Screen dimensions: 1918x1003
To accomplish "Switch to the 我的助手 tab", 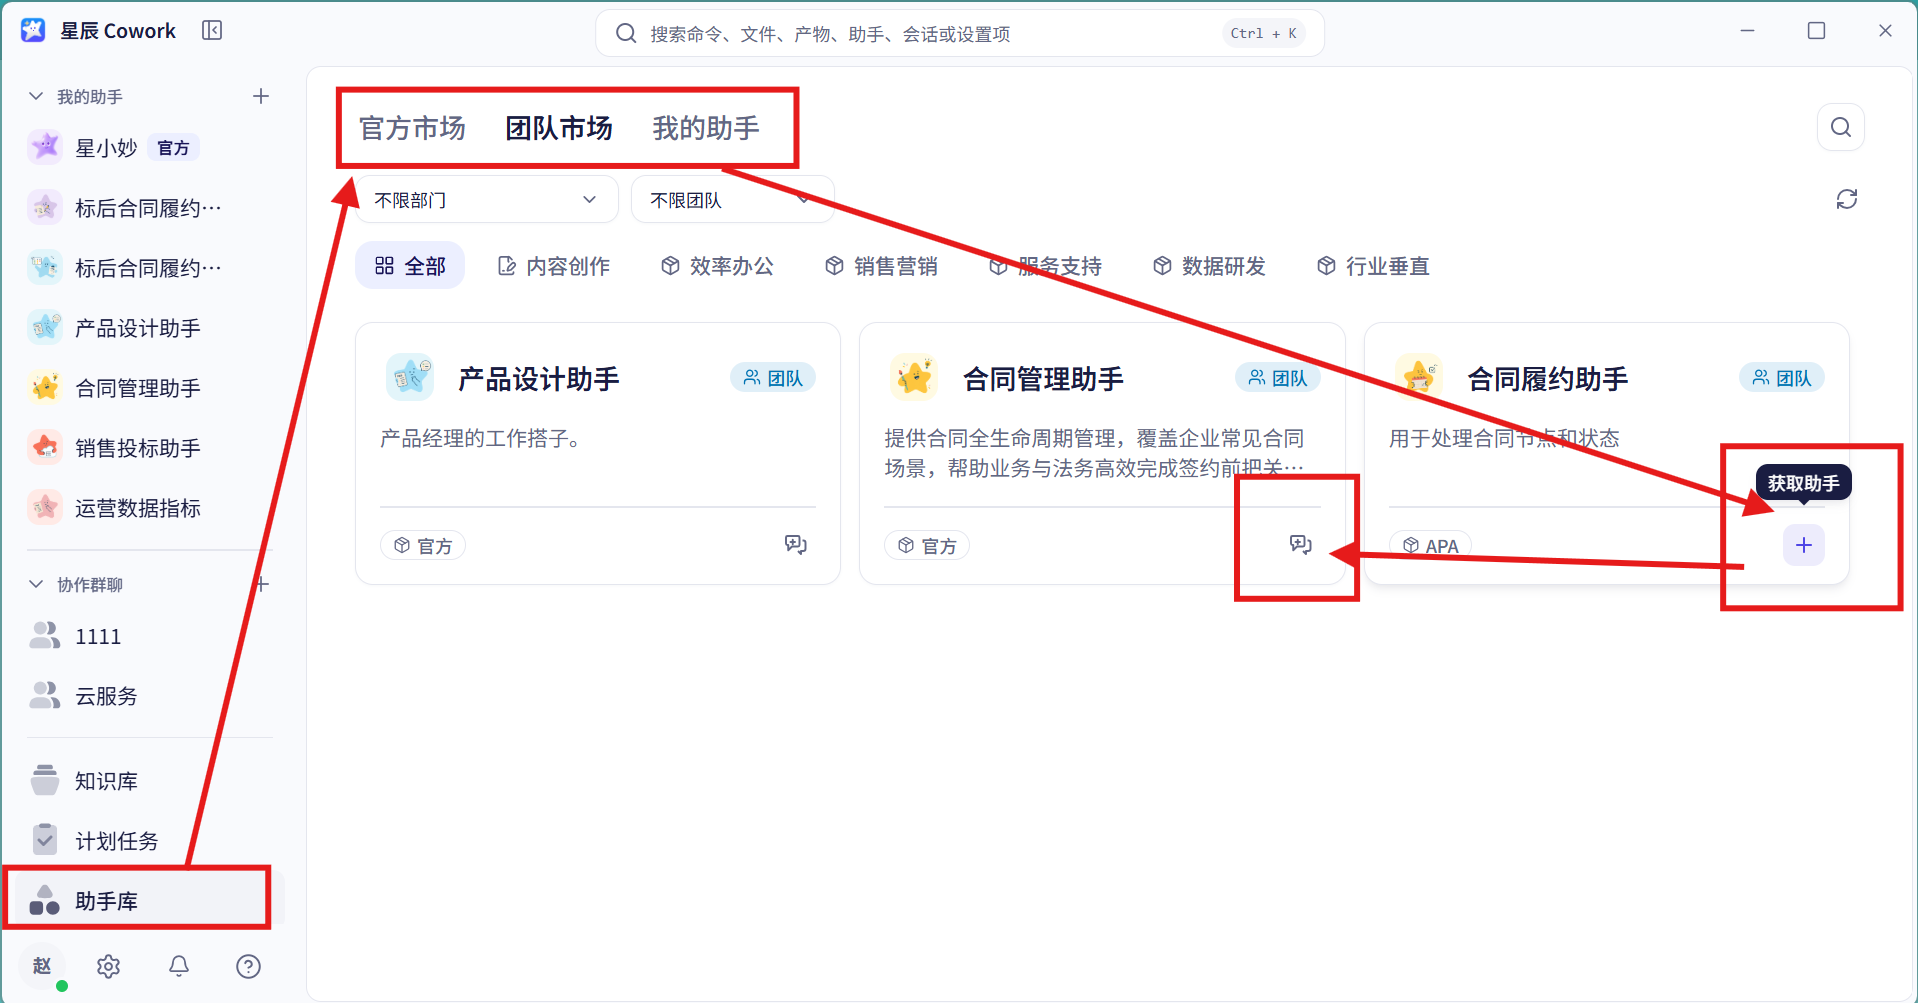I will pyautogui.click(x=706, y=128).
